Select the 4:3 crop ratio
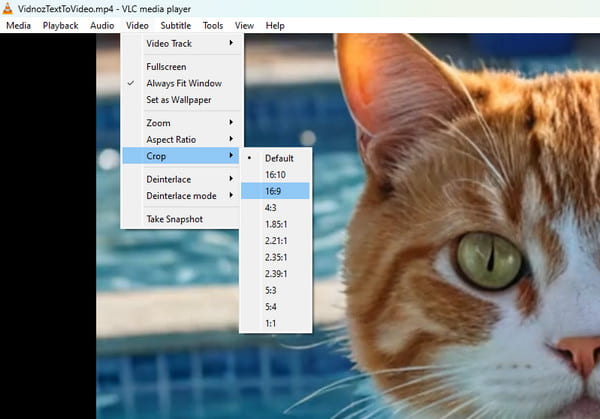This screenshot has height=419, width=600. 271,207
